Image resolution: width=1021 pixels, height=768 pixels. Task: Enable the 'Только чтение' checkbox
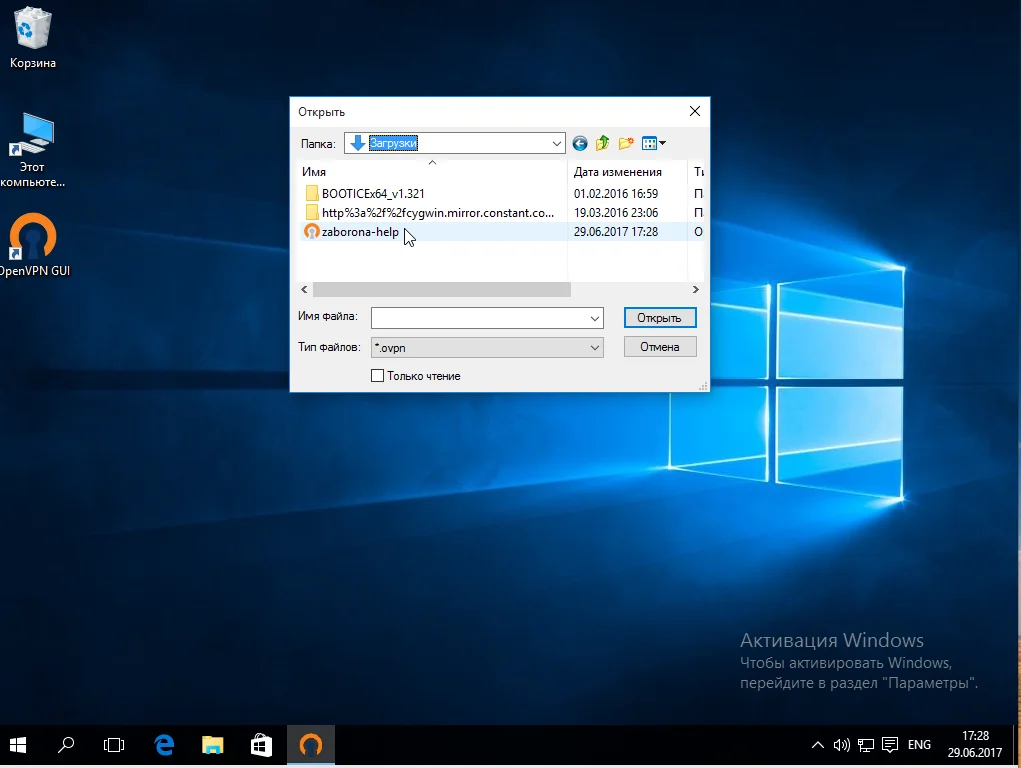pyautogui.click(x=377, y=376)
